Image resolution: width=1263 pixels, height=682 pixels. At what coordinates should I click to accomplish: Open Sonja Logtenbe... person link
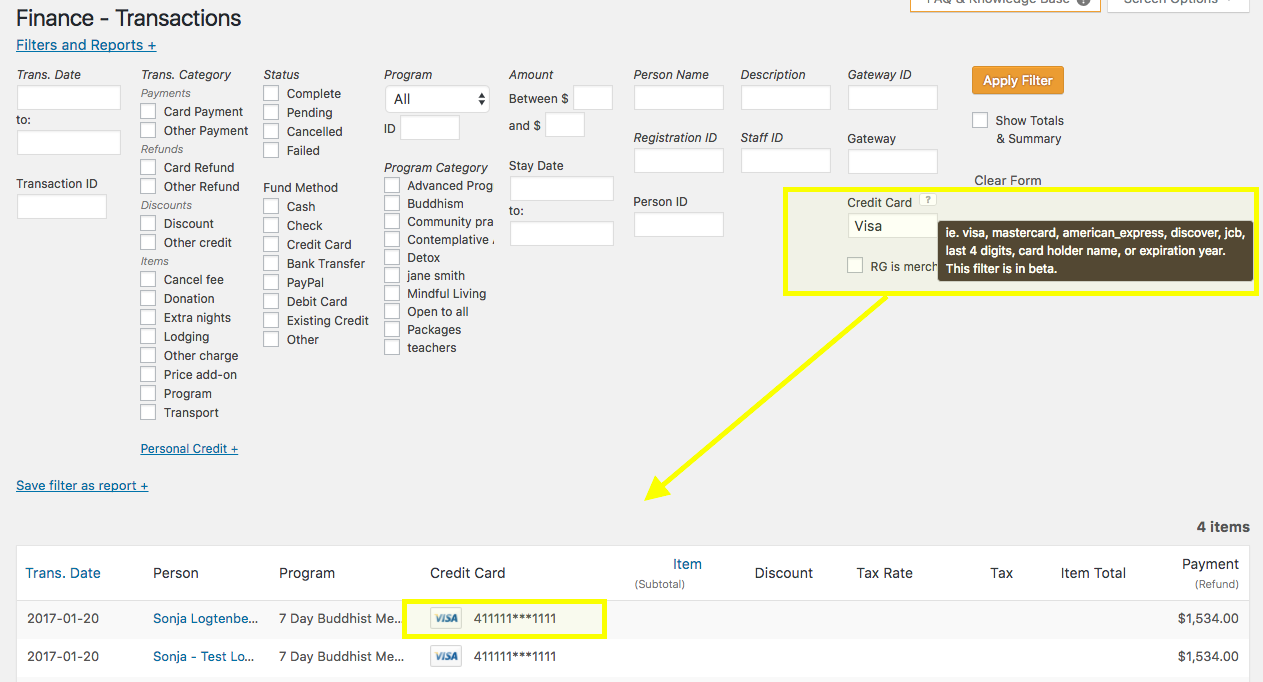pos(205,619)
